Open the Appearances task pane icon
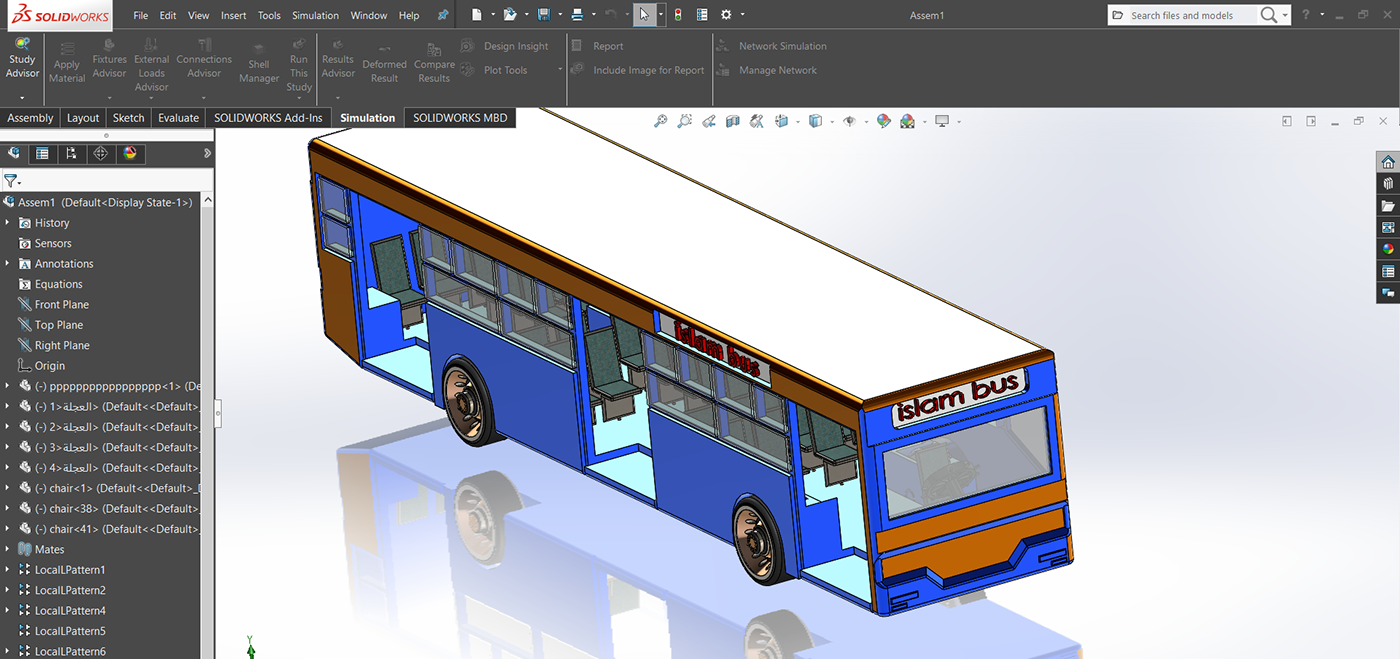The width and height of the screenshot is (1400, 659). (x=1388, y=249)
